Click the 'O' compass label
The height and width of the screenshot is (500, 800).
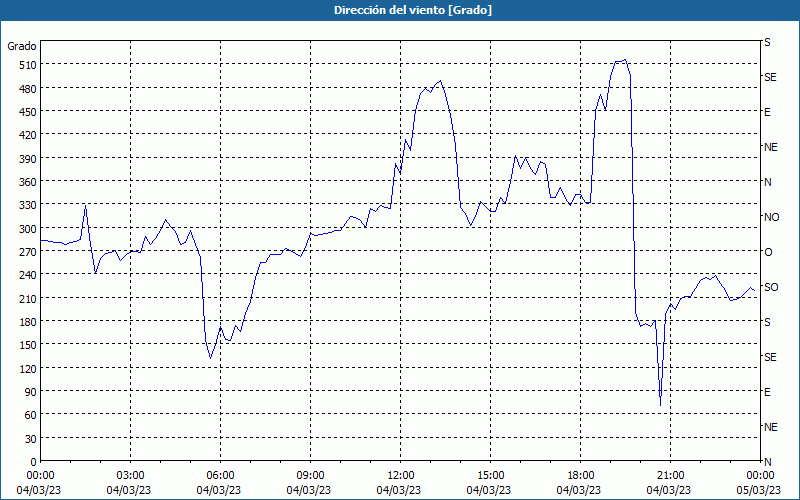coord(767,252)
